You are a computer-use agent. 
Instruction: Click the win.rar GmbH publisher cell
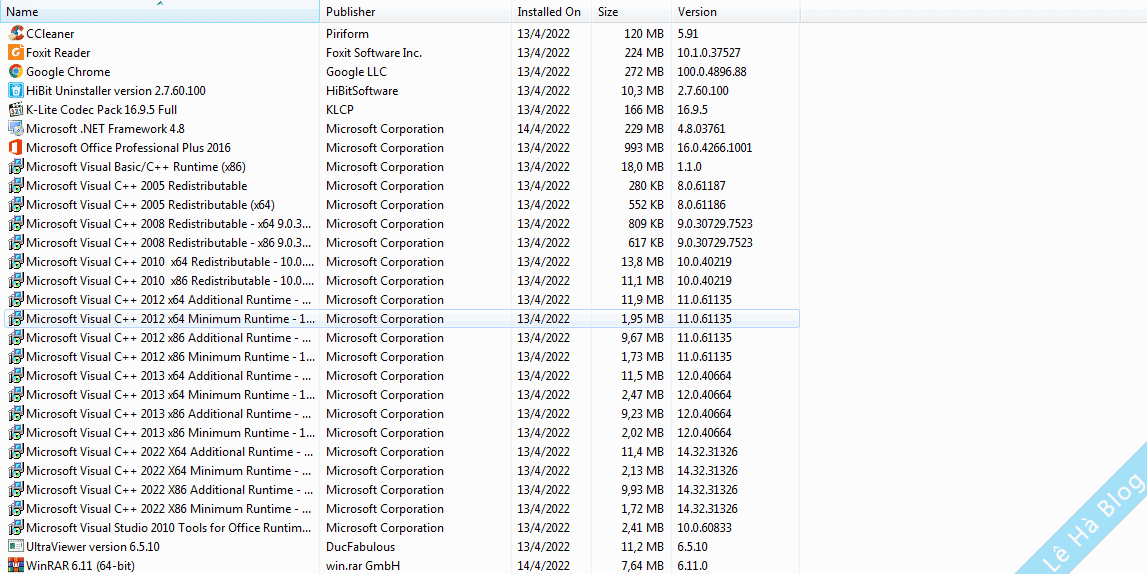pyautogui.click(x=364, y=566)
